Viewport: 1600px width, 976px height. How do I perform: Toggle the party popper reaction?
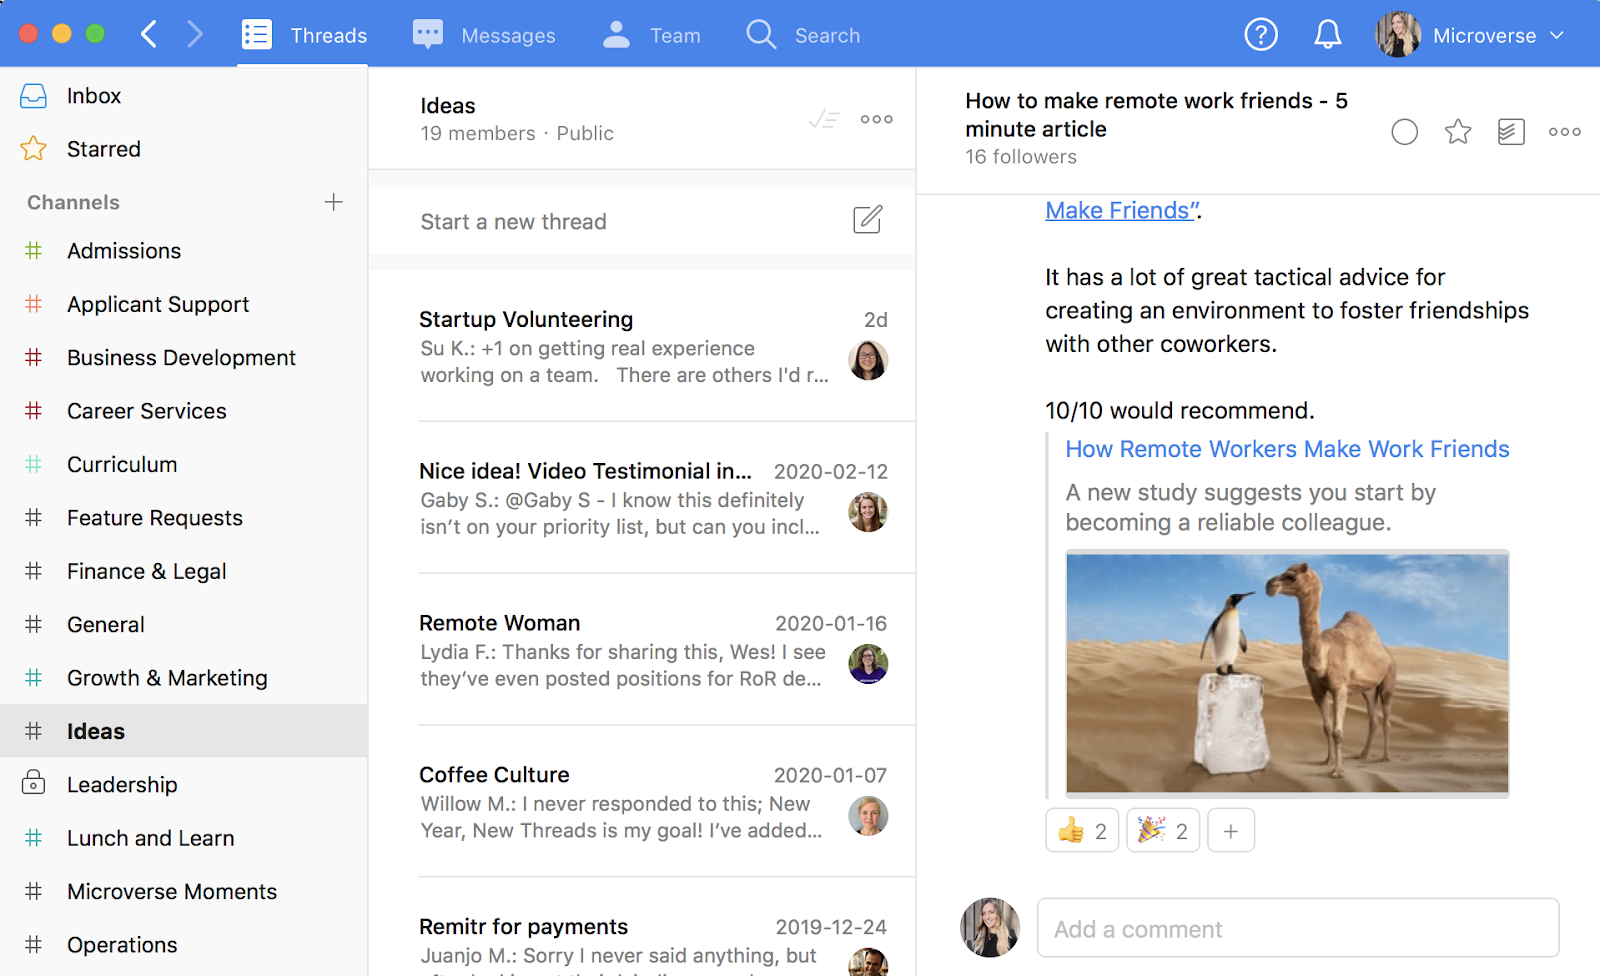tap(1163, 831)
